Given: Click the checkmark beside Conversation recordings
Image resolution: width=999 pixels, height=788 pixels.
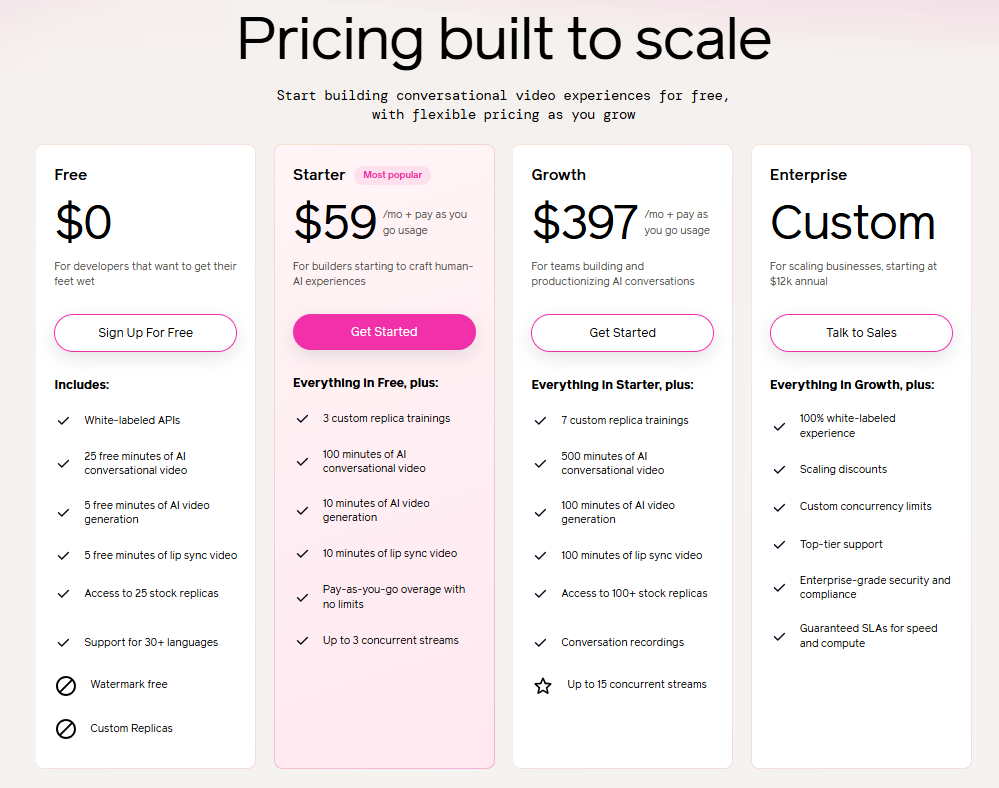Looking at the screenshot, I should click(540, 643).
